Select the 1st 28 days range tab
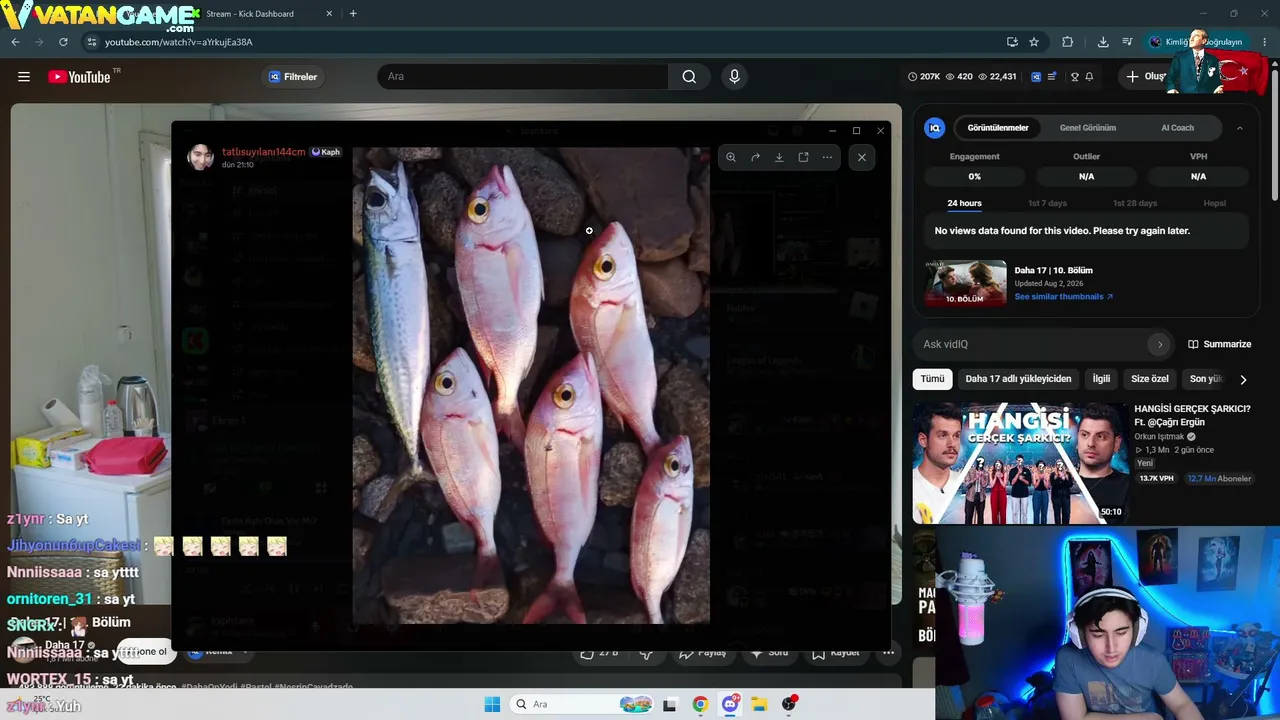 point(1135,203)
